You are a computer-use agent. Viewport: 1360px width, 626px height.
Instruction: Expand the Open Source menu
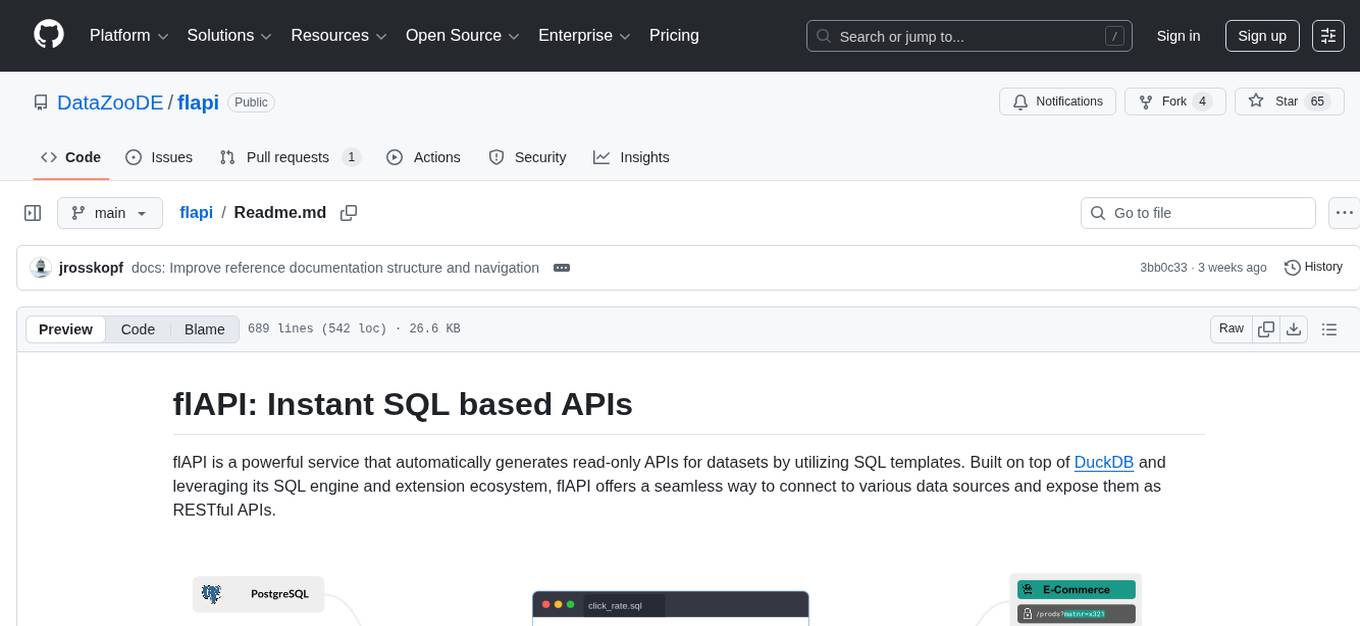pyautogui.click(x=461, y=35)
